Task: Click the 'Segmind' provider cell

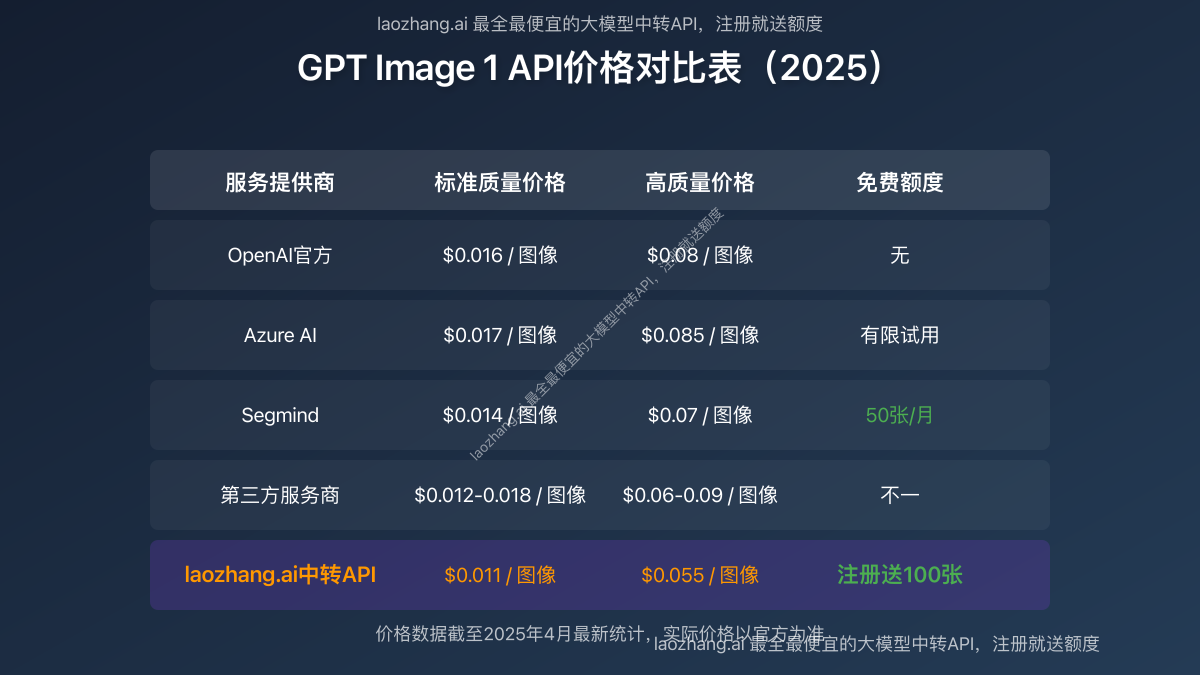Action: pyautogui.click(x=280, y=415)
